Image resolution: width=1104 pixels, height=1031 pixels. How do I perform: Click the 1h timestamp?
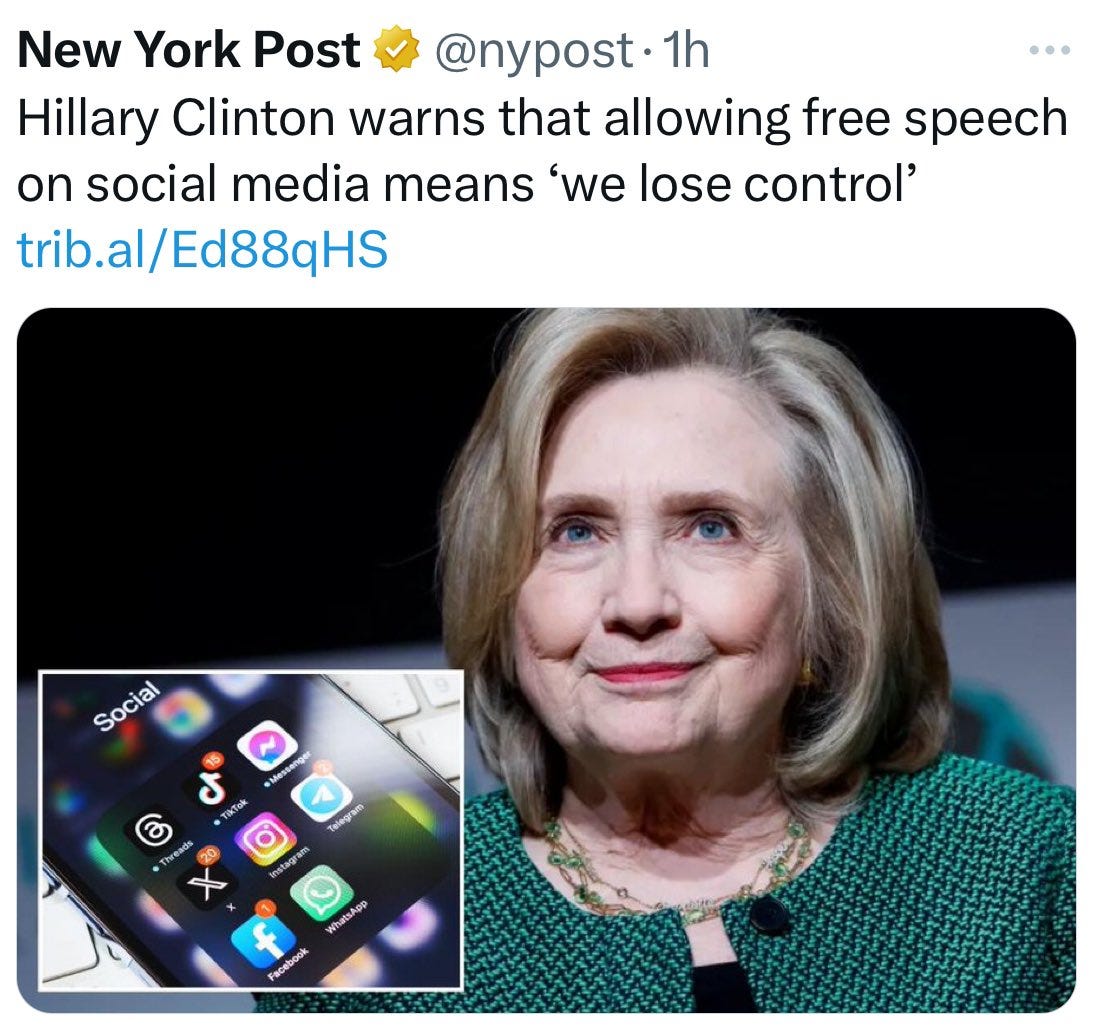[687, 50]
